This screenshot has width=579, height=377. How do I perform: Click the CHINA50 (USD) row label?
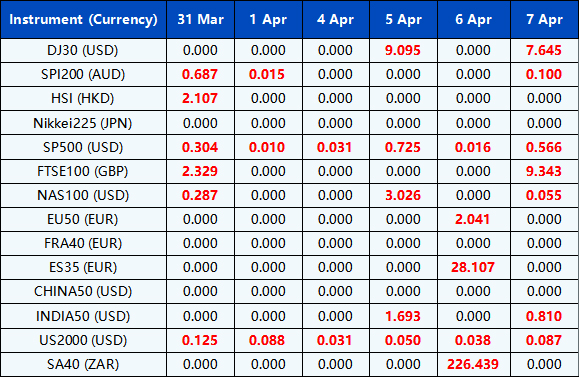click(x=83, y=291)
